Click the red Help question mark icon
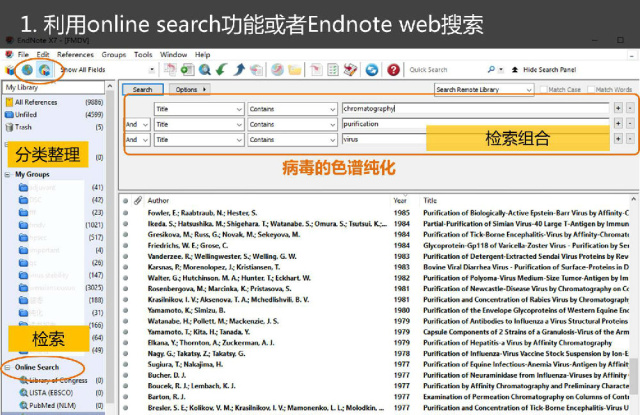The width and height of the screenshot is (640, 415). pyautogui.click(x=394, y=70)
